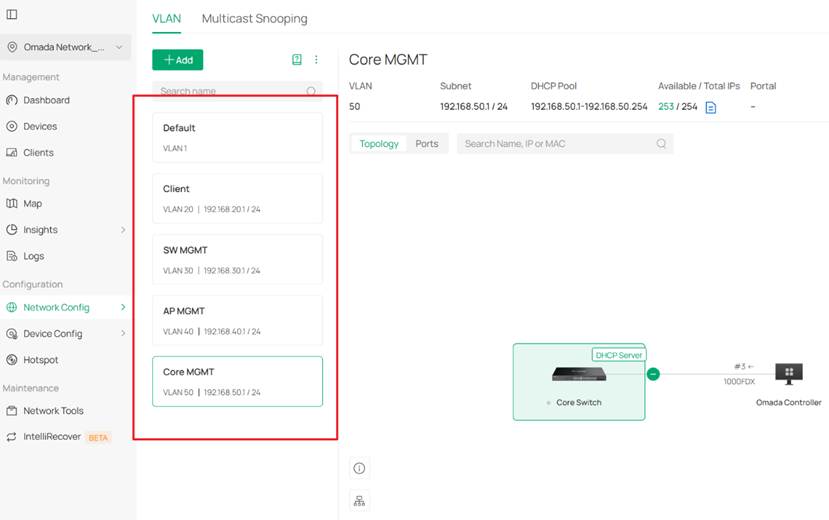Image resolution: width=829 pixels, height=520 pixels.
Task: Click the DHCP Server badge
Action: [x=619, y=355]
